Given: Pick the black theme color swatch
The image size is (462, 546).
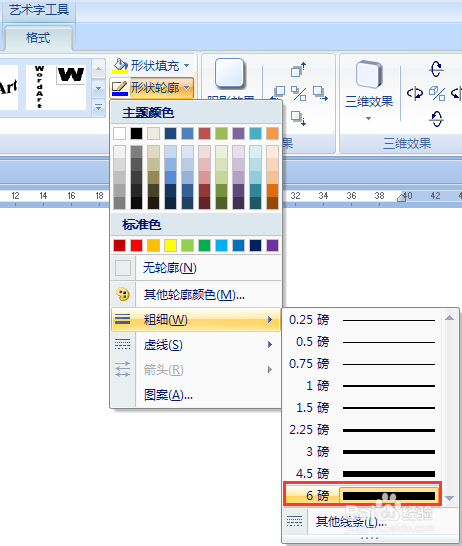Looking at the screenshot, I should tap(136, 133).
